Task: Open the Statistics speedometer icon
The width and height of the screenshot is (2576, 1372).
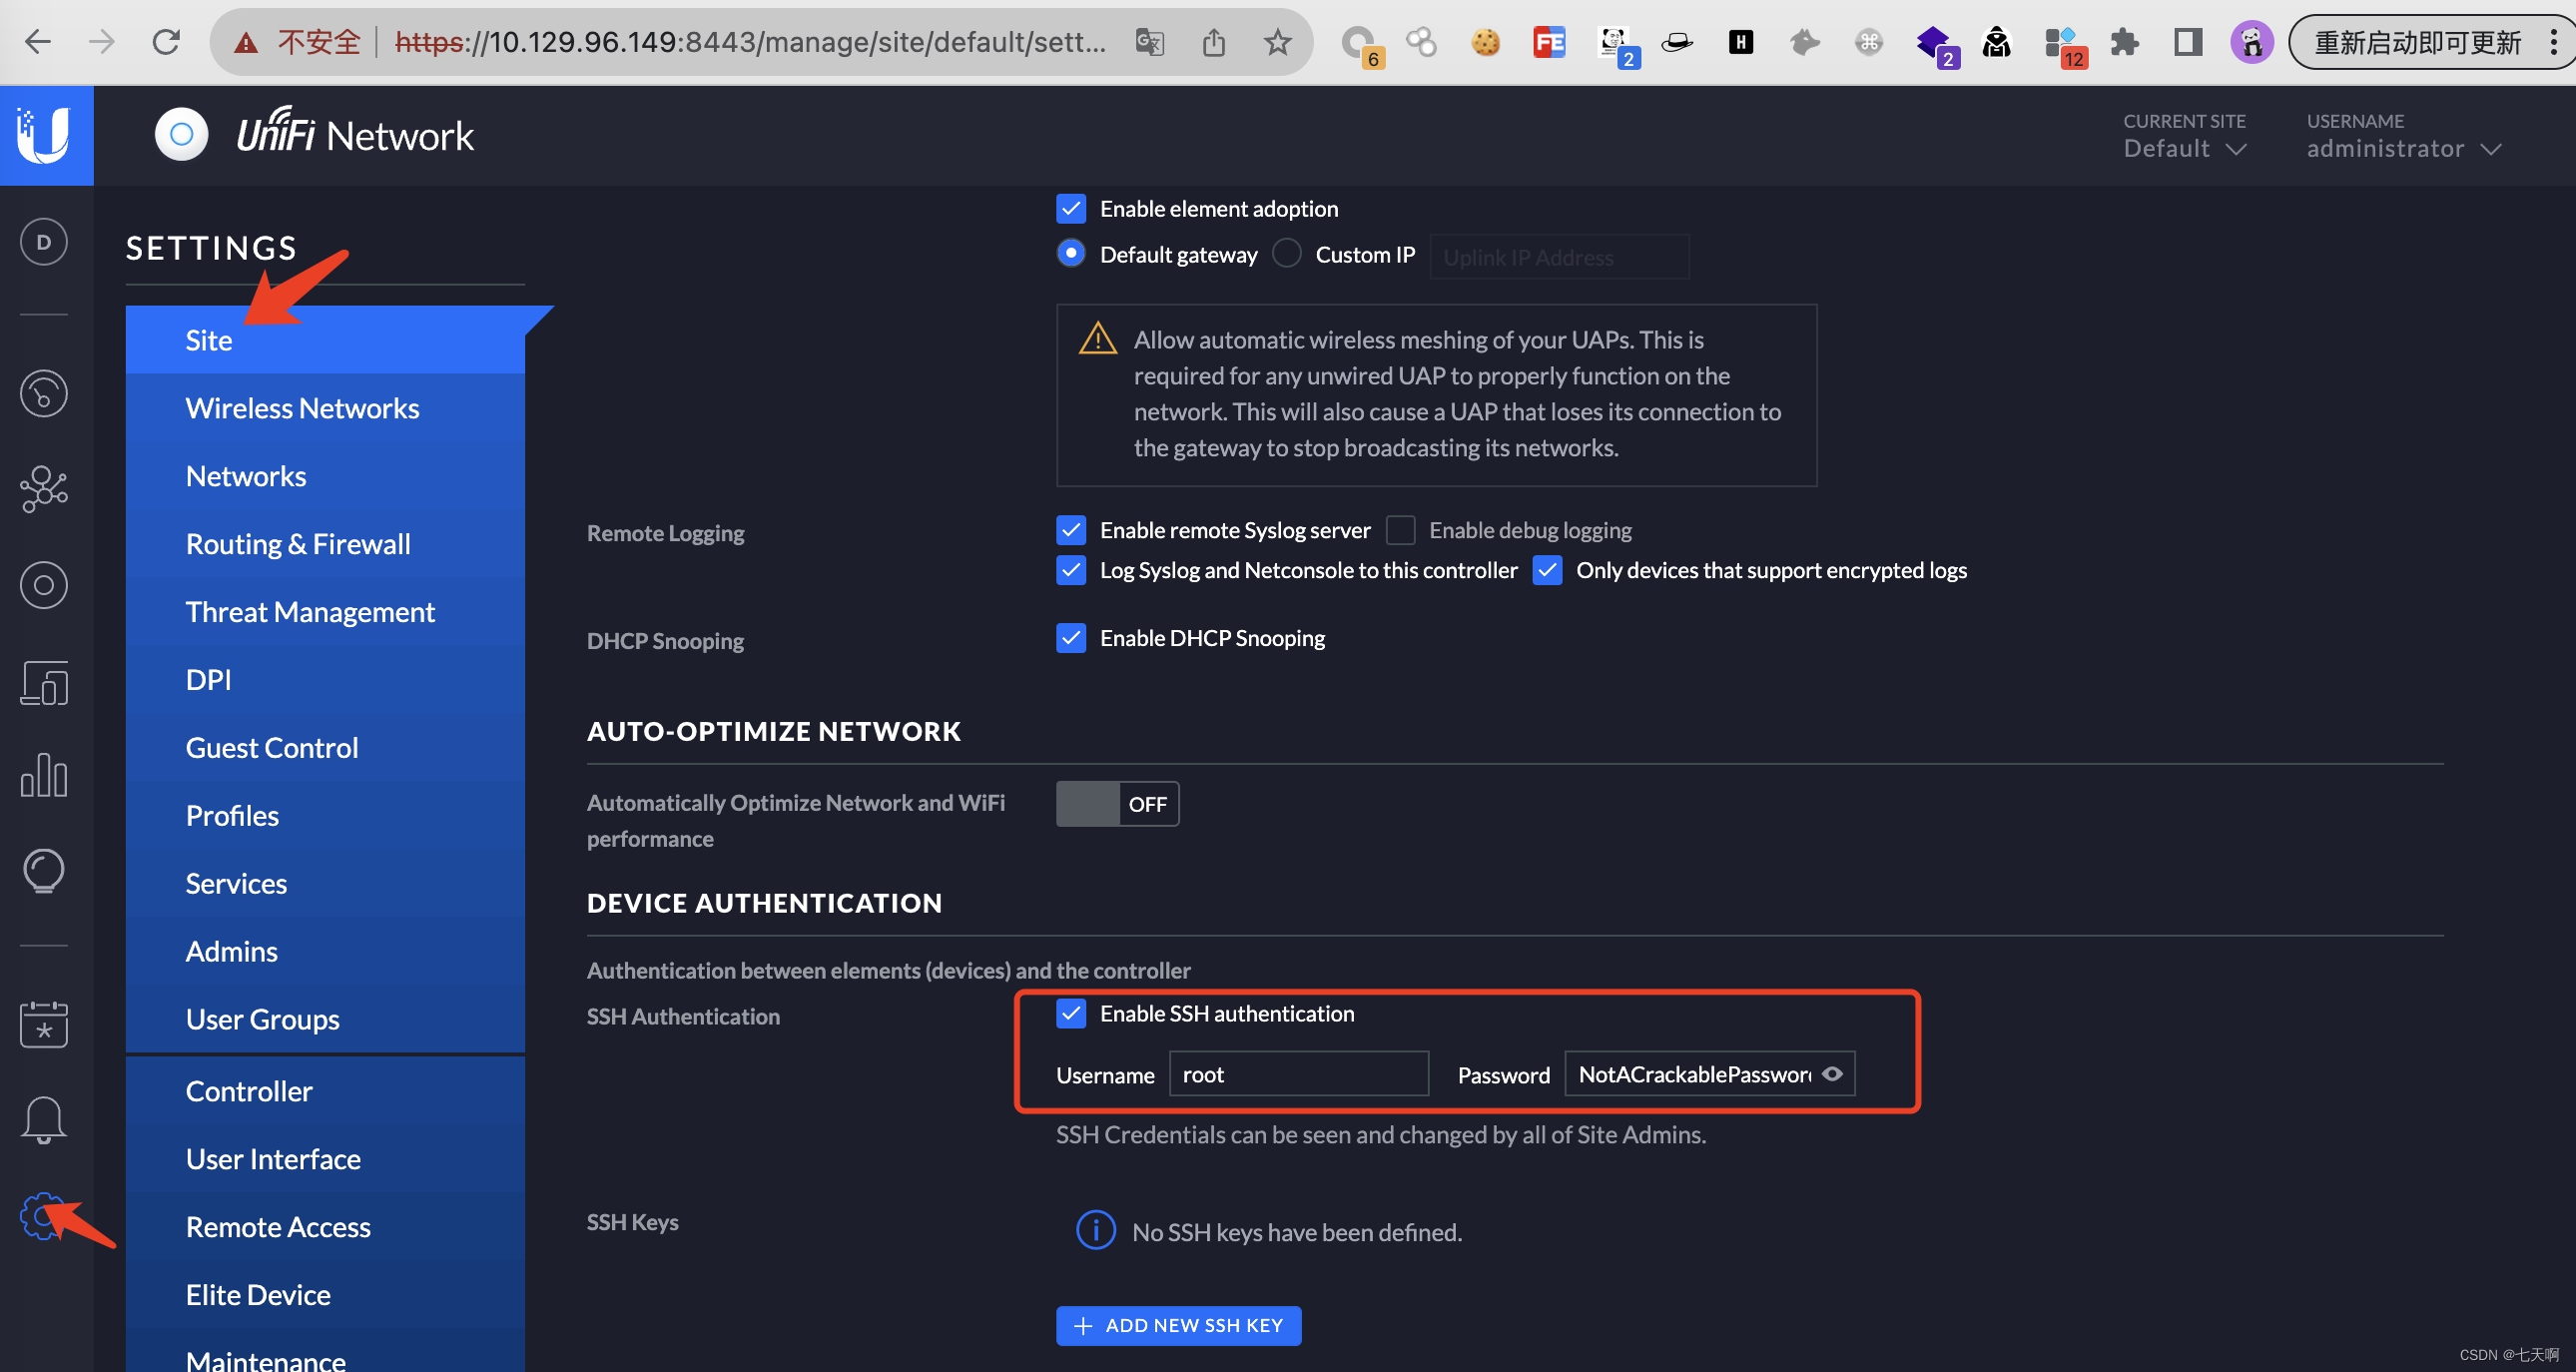Action: (x=44, y=393)
